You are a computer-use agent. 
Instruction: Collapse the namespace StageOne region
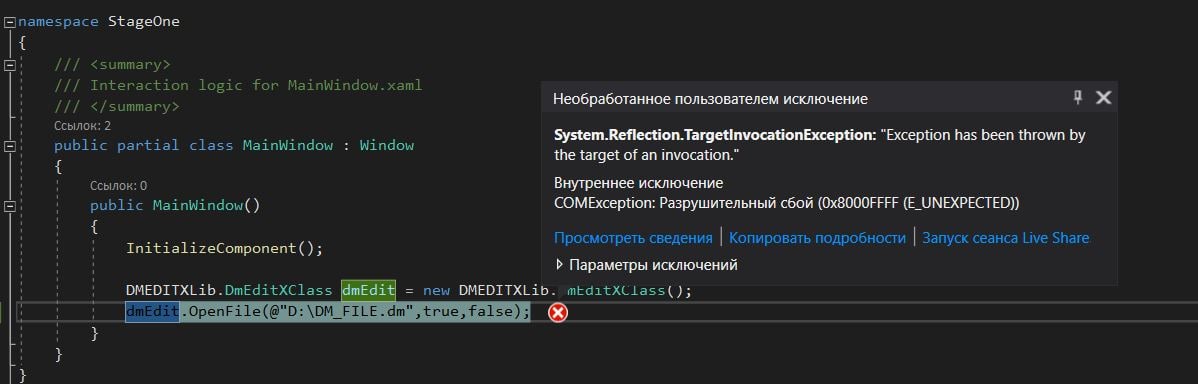point(9,22)
